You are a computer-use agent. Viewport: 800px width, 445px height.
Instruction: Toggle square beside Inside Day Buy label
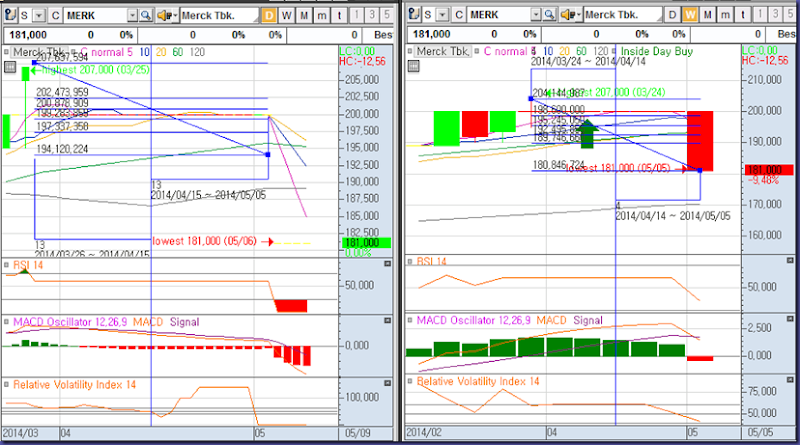point(614,51)
